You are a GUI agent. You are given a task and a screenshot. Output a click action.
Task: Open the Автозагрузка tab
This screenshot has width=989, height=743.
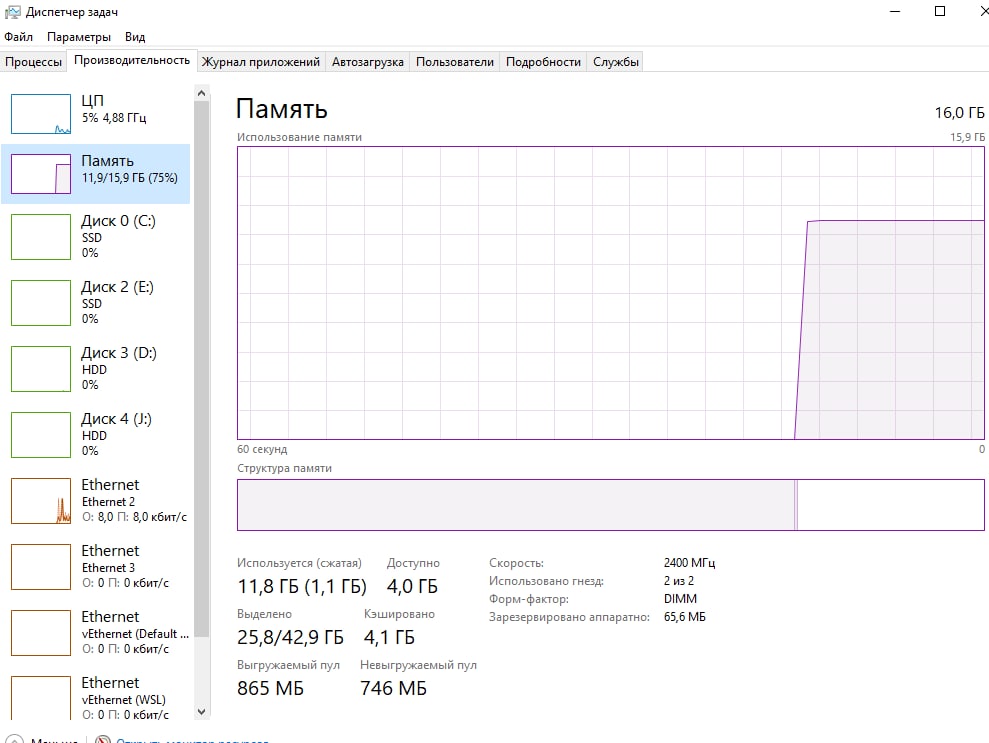pos(368,62)
